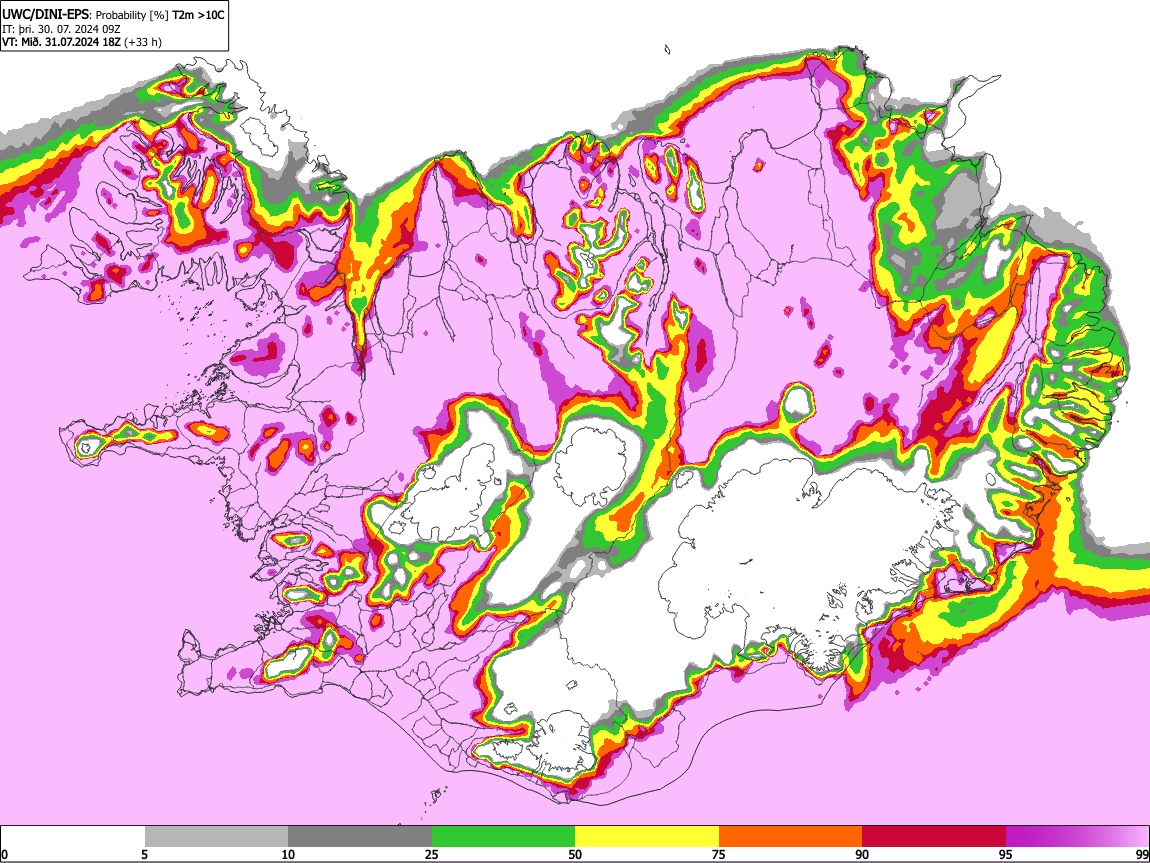Click the orange 75-90 legend segment

click(x=791, y=836)
